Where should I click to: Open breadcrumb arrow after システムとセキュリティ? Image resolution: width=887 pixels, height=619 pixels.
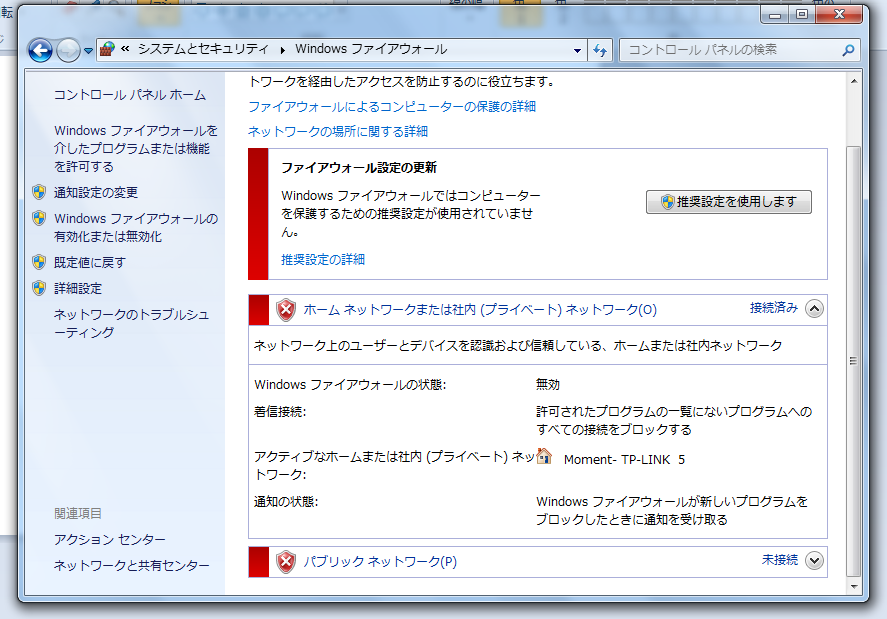tap(282, 50)
